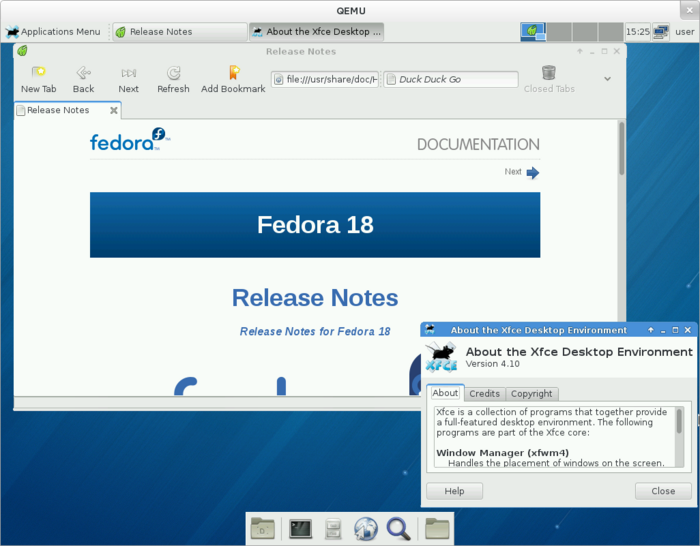This screenshot has height=546, width=700.
Task: Switch to the second workspace
Action: click(559, 32)
